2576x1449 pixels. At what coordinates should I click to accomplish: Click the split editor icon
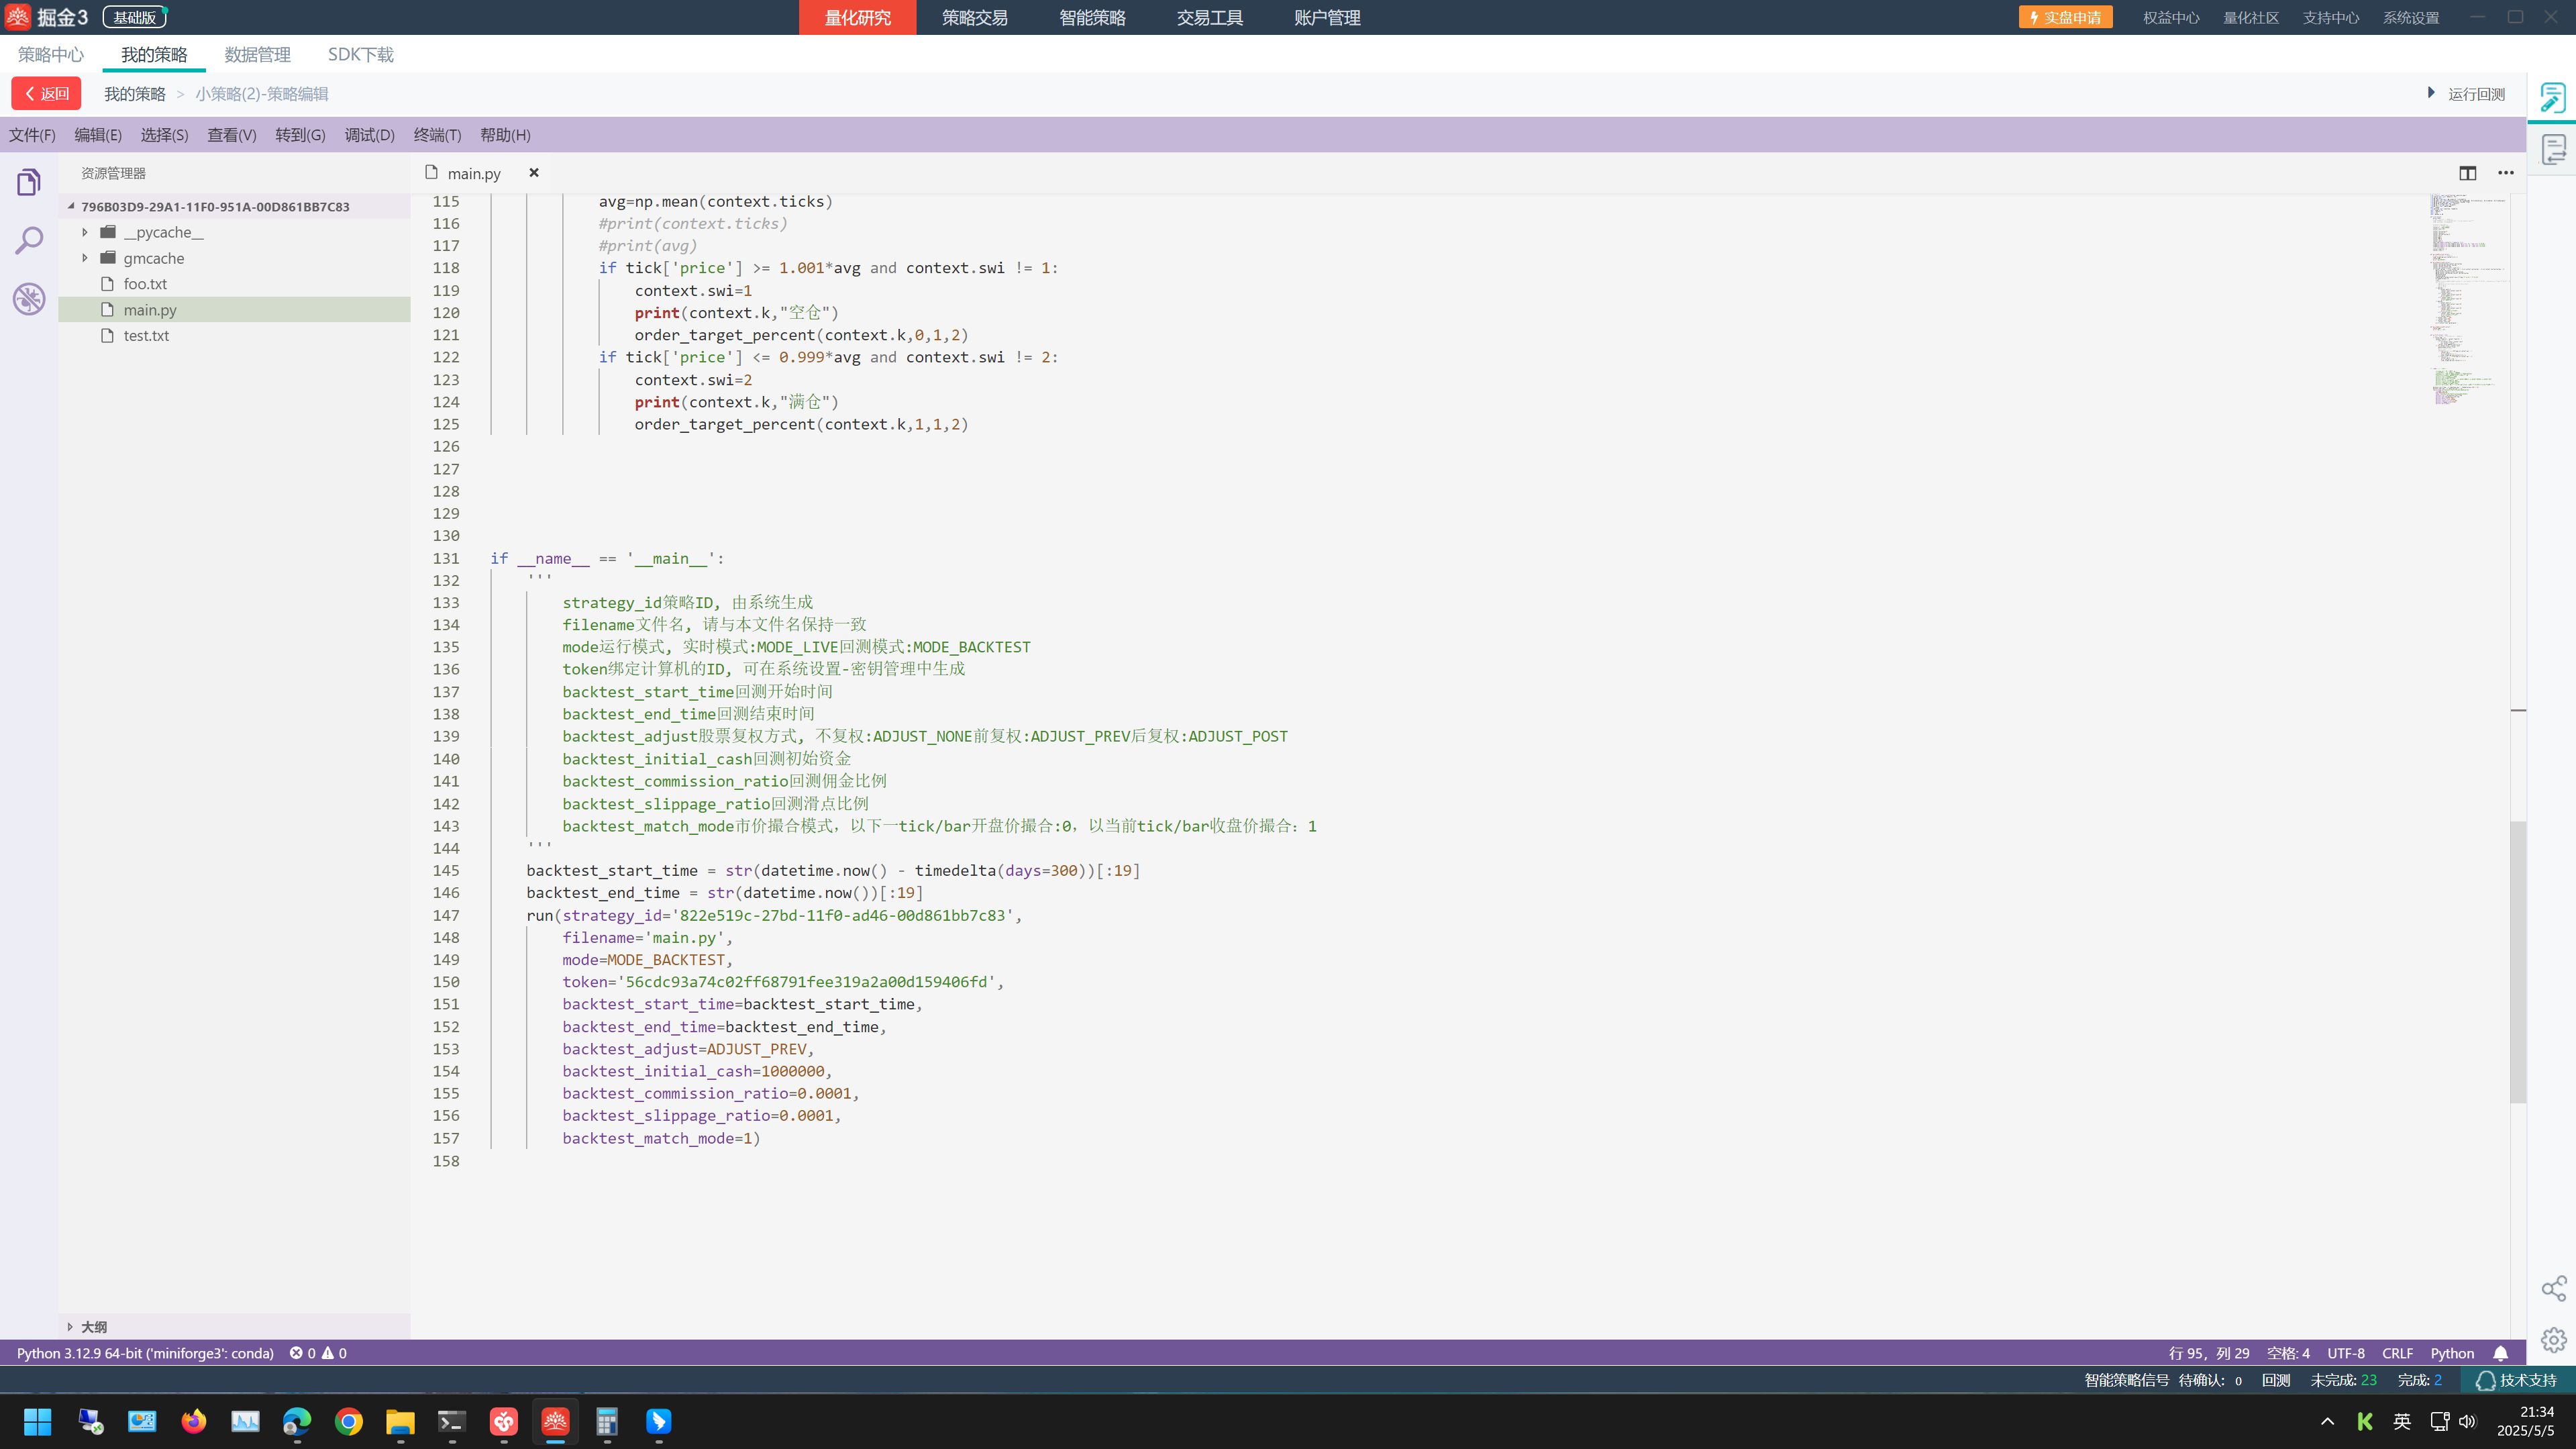pyautogui.click(x=2467, y=173)
